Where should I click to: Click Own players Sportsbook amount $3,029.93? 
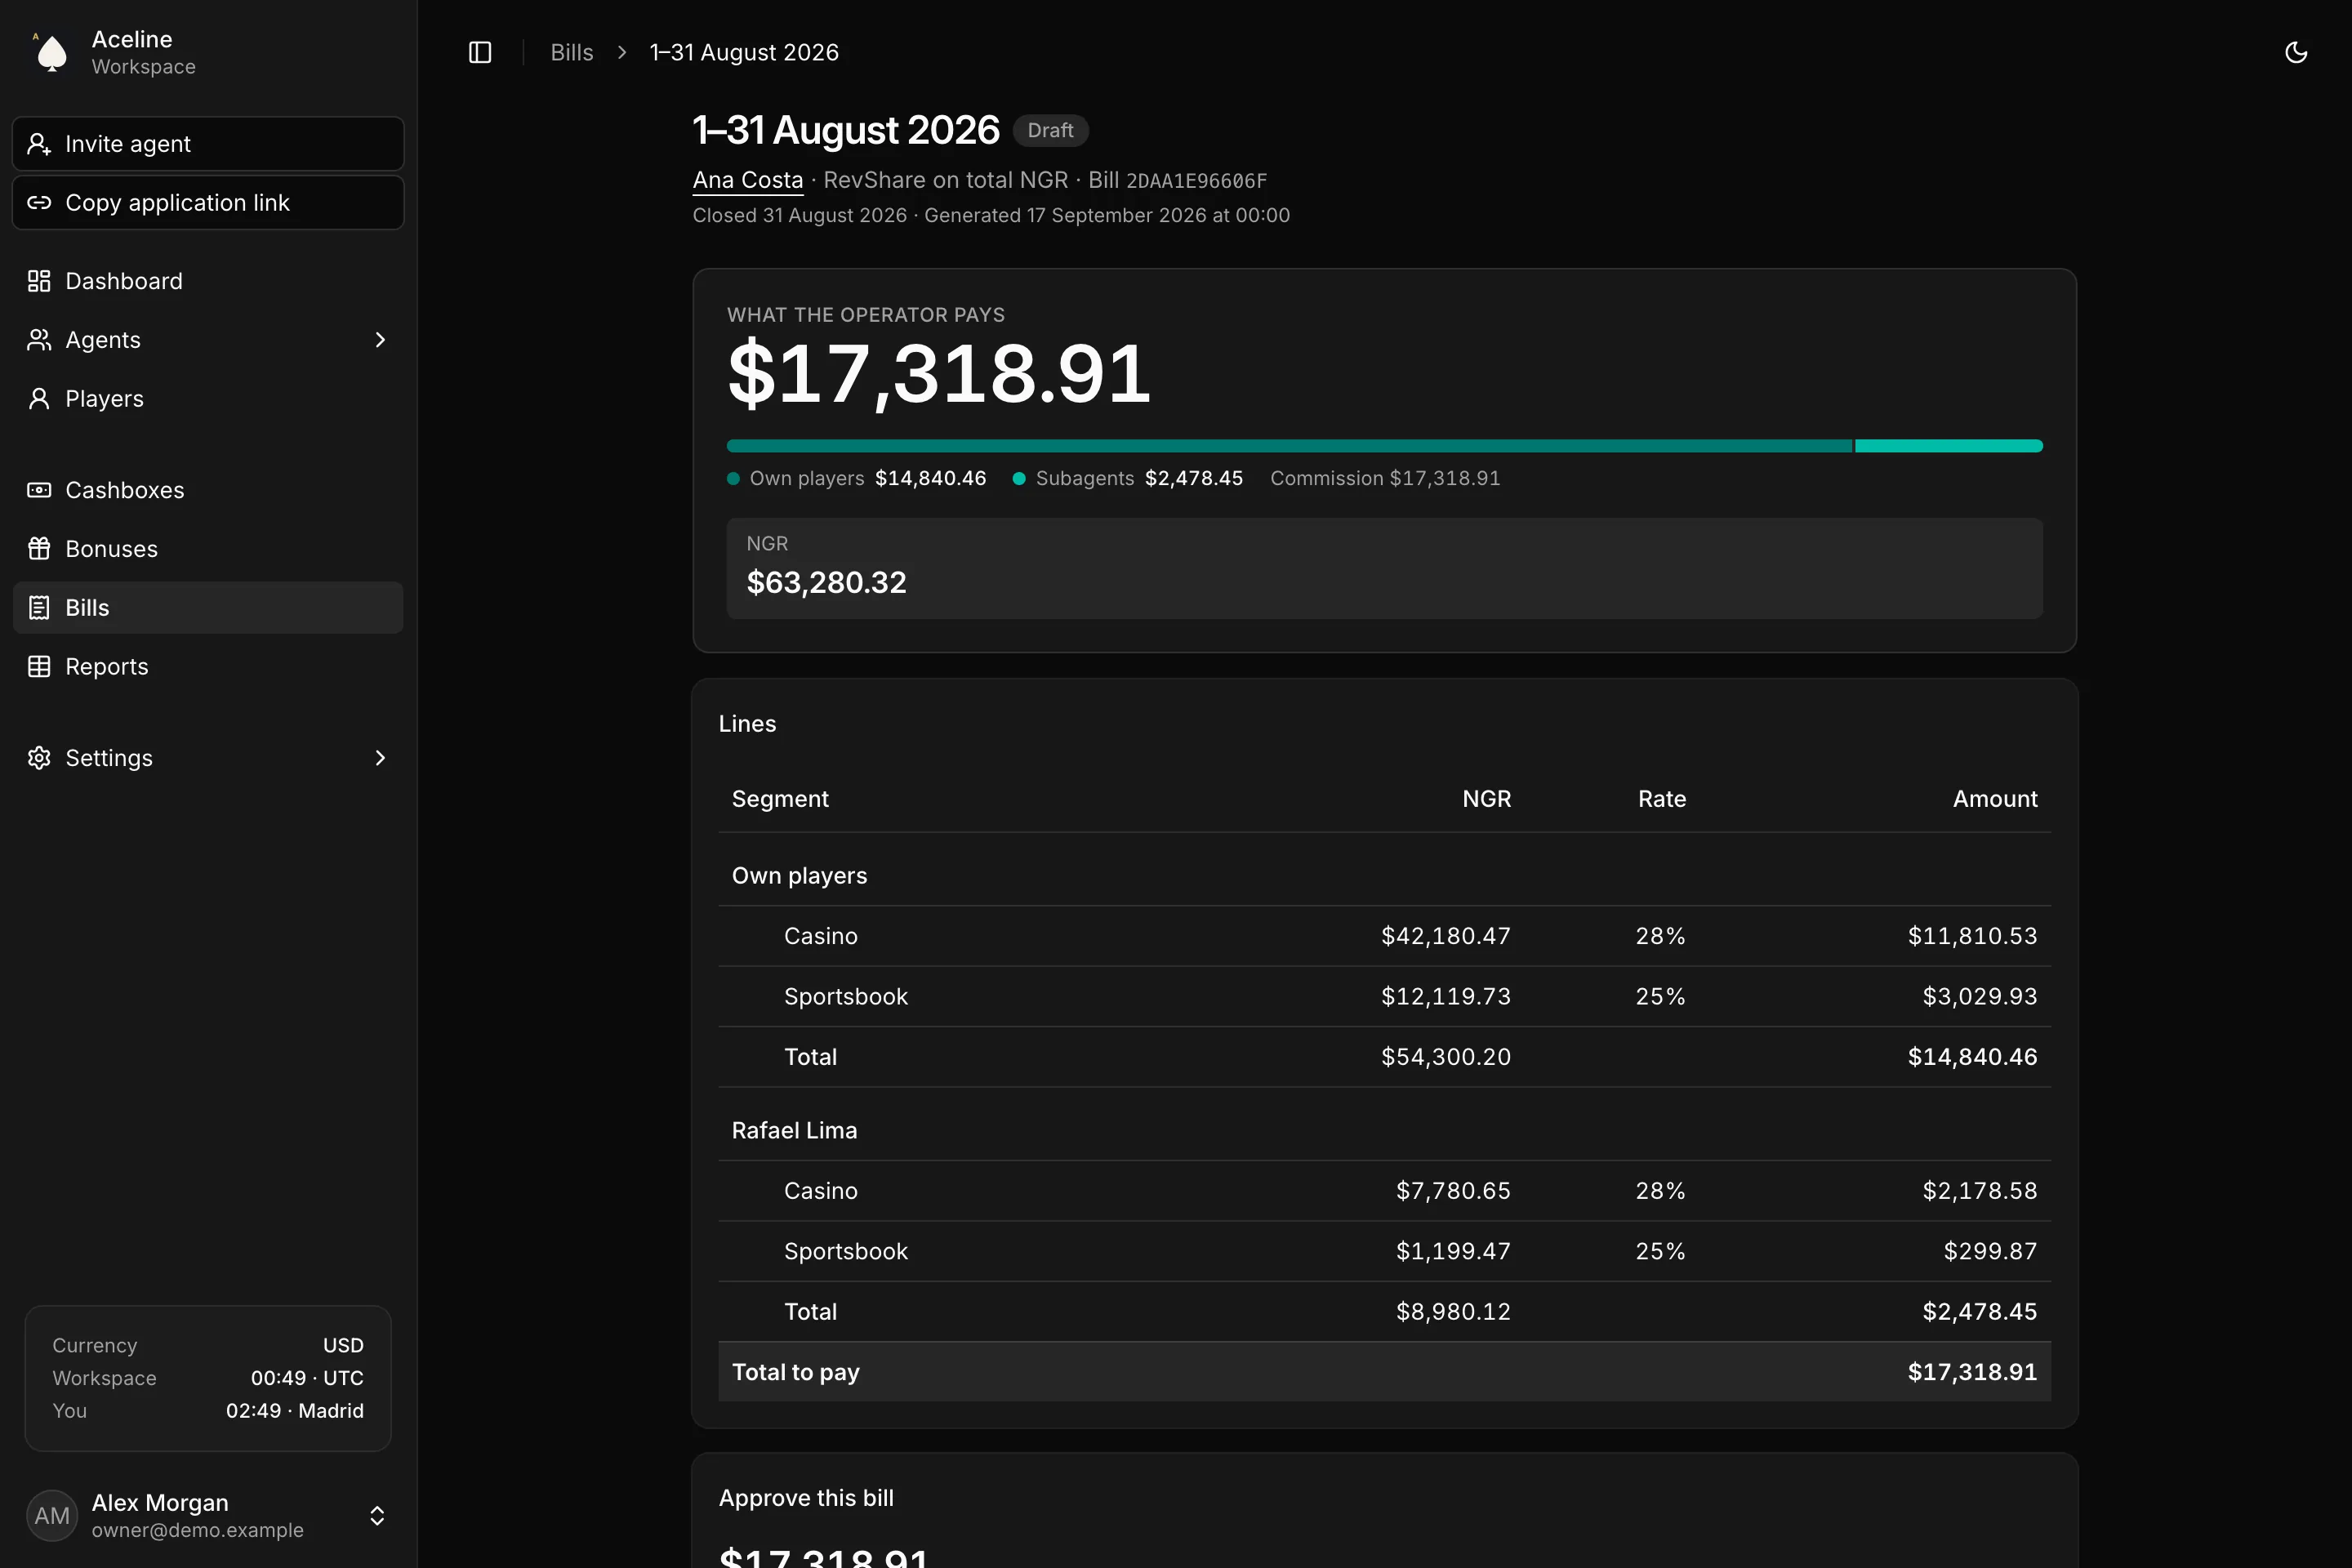pos(1980,997)
